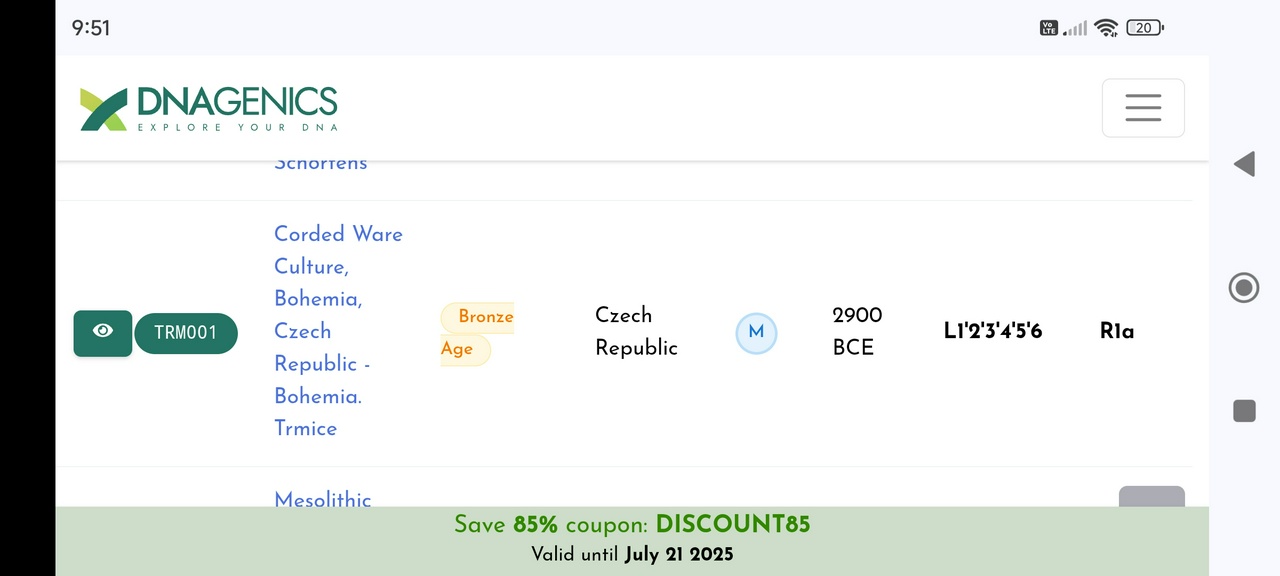Select the TRM001 sample ID badge

pos(186,333)
